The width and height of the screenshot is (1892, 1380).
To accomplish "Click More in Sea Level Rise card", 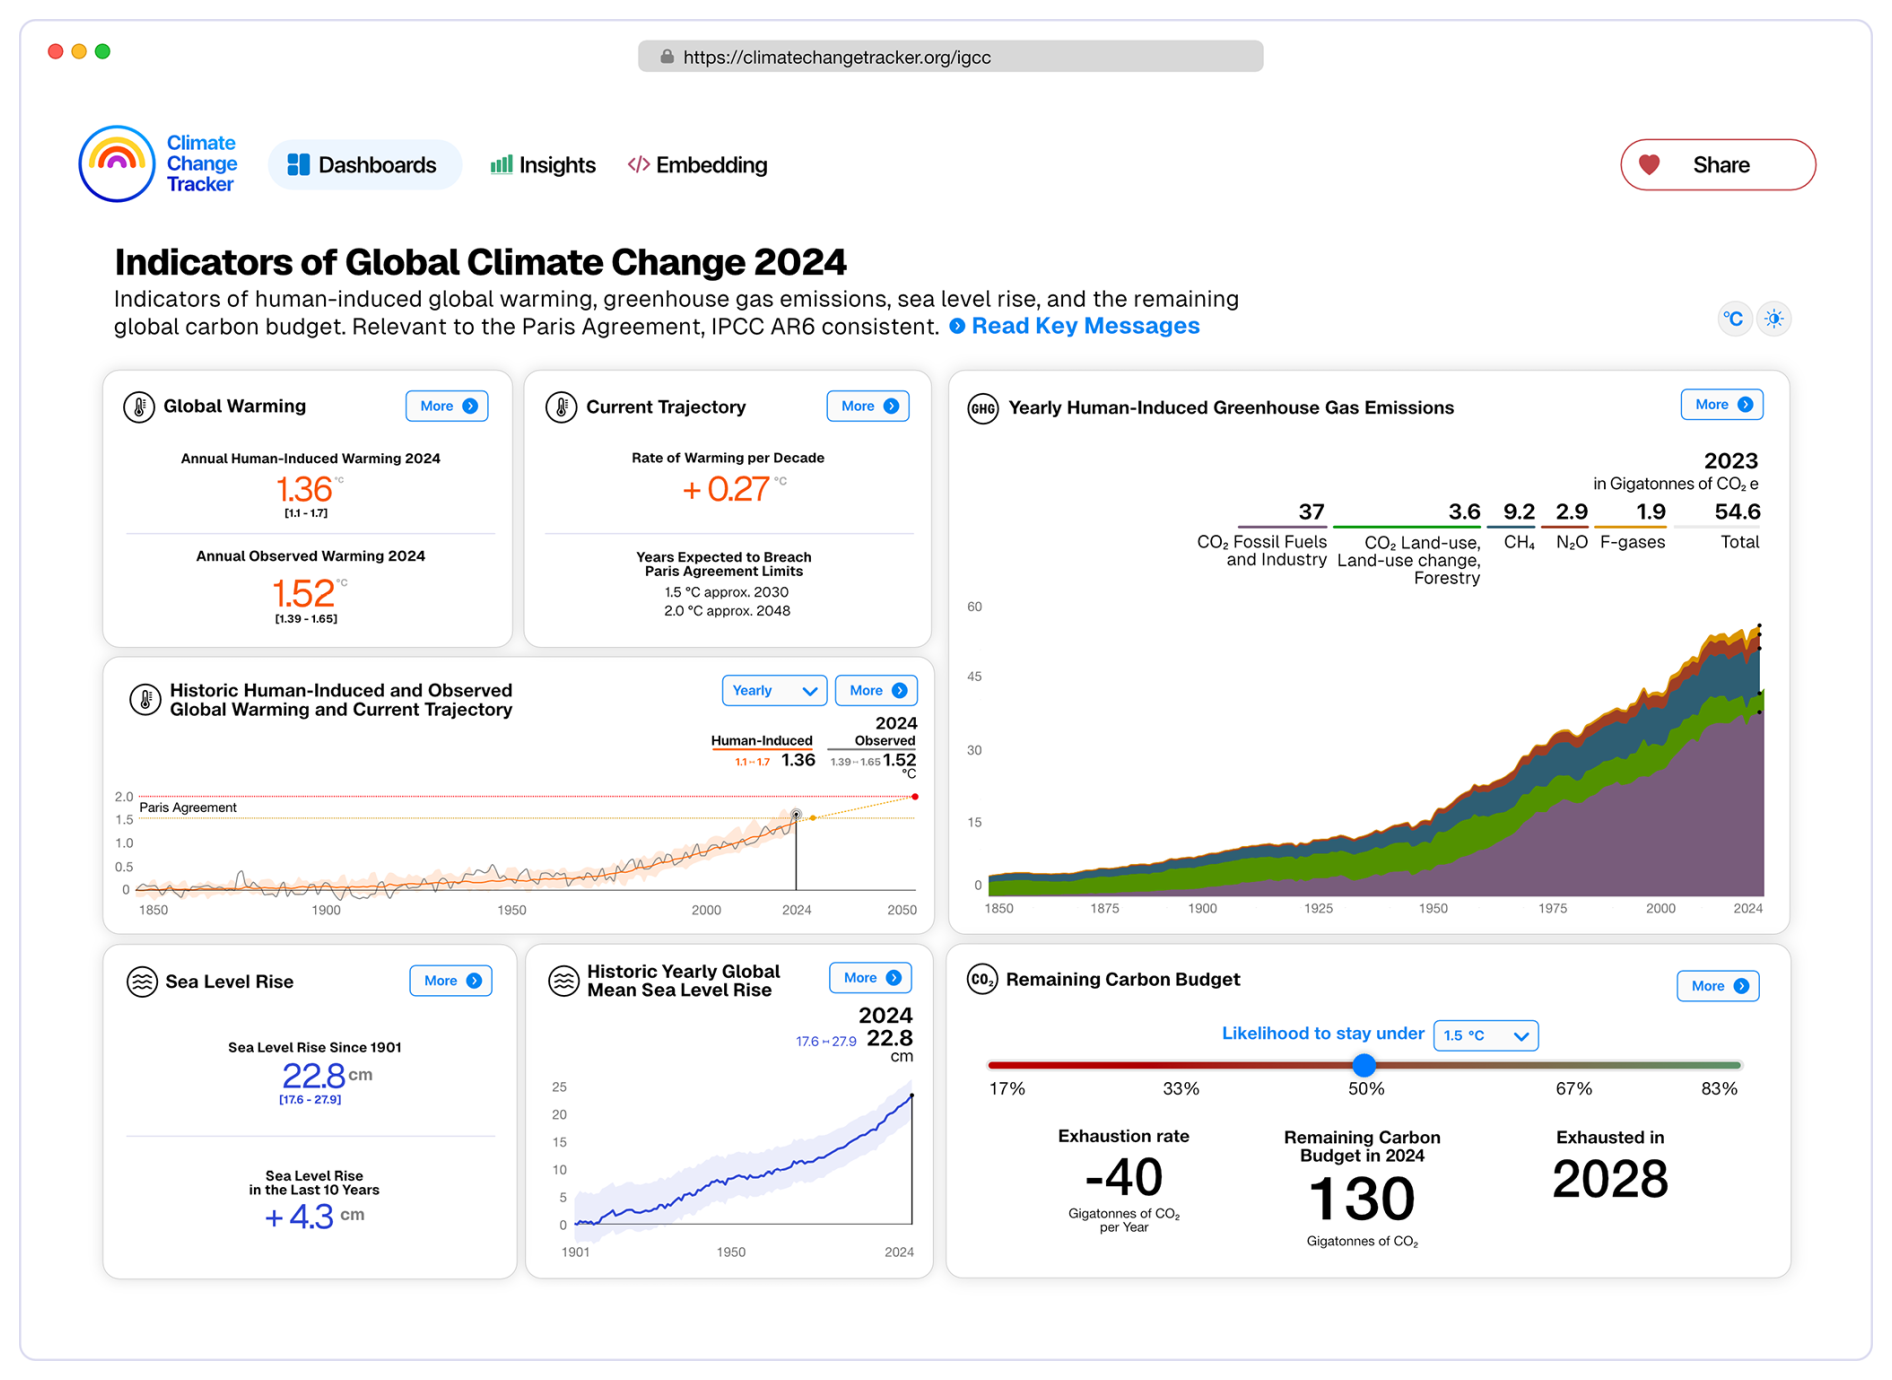I will click(x=451, y=981).
